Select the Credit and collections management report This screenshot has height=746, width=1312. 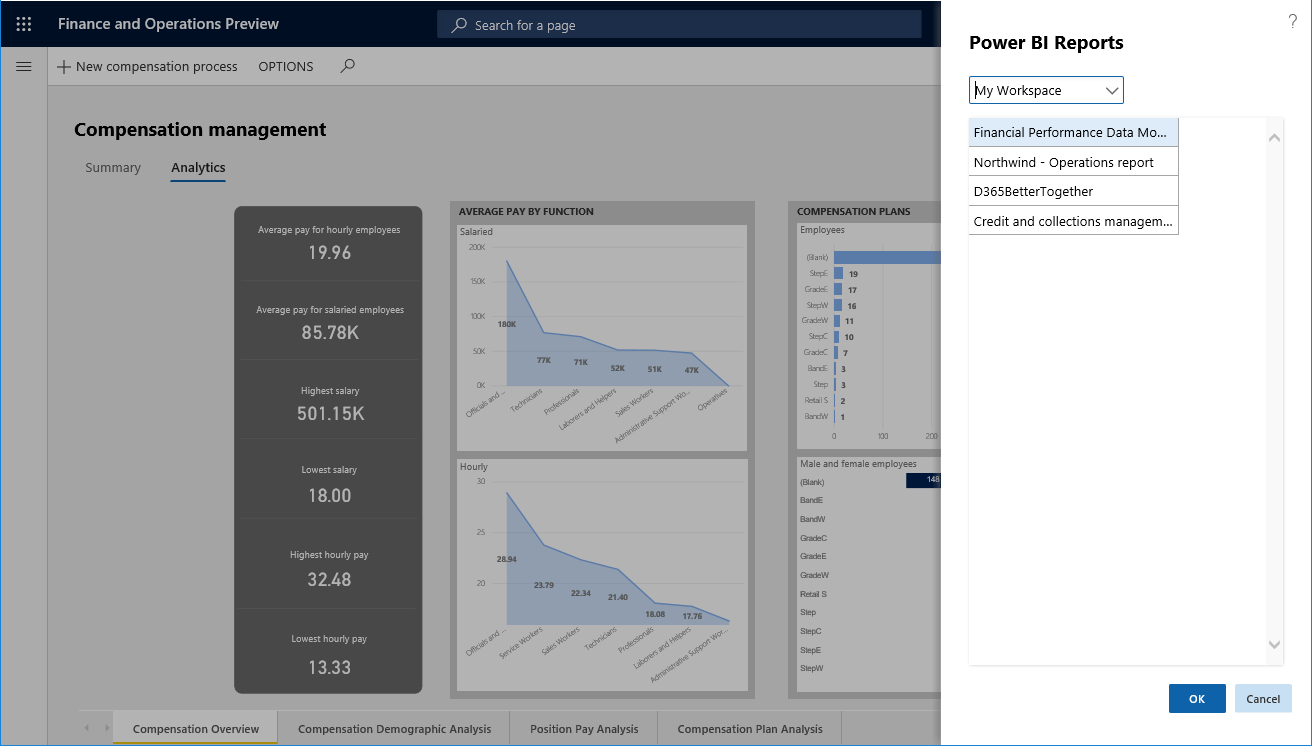[1073, 221]
